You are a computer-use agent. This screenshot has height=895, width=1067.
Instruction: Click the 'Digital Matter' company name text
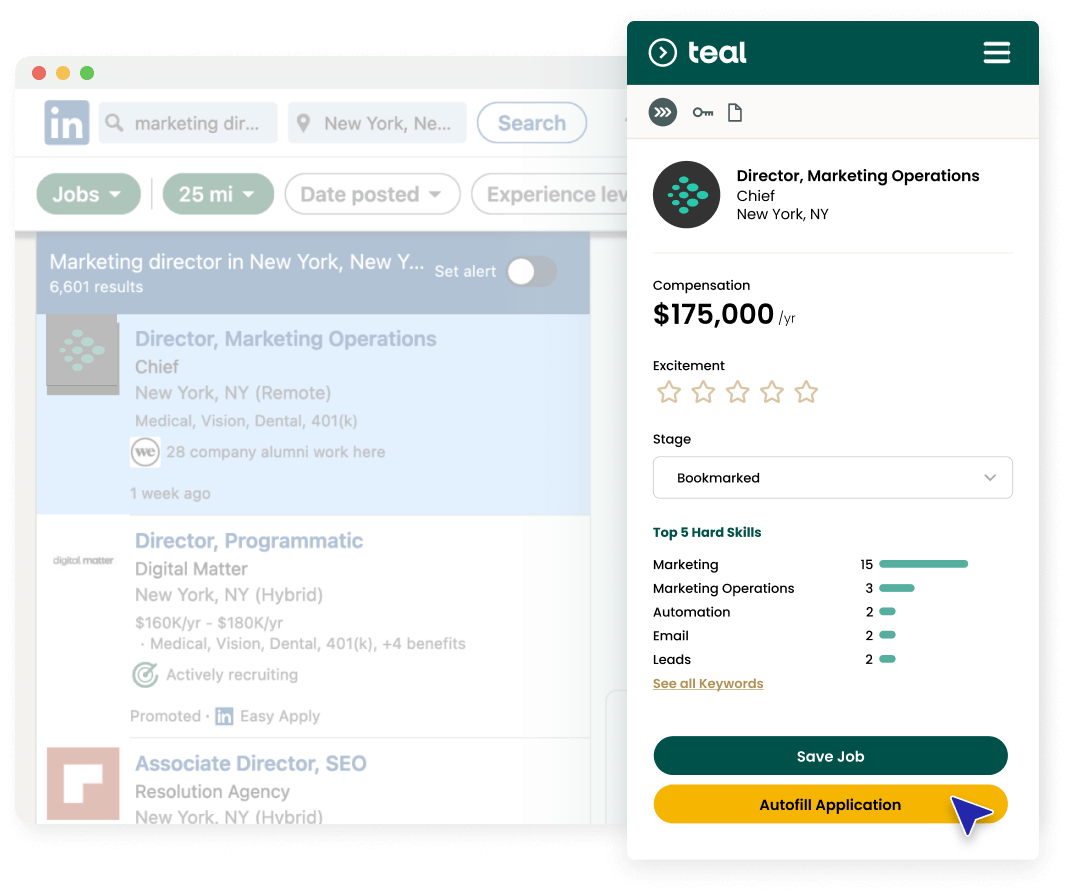click(191, 569)
